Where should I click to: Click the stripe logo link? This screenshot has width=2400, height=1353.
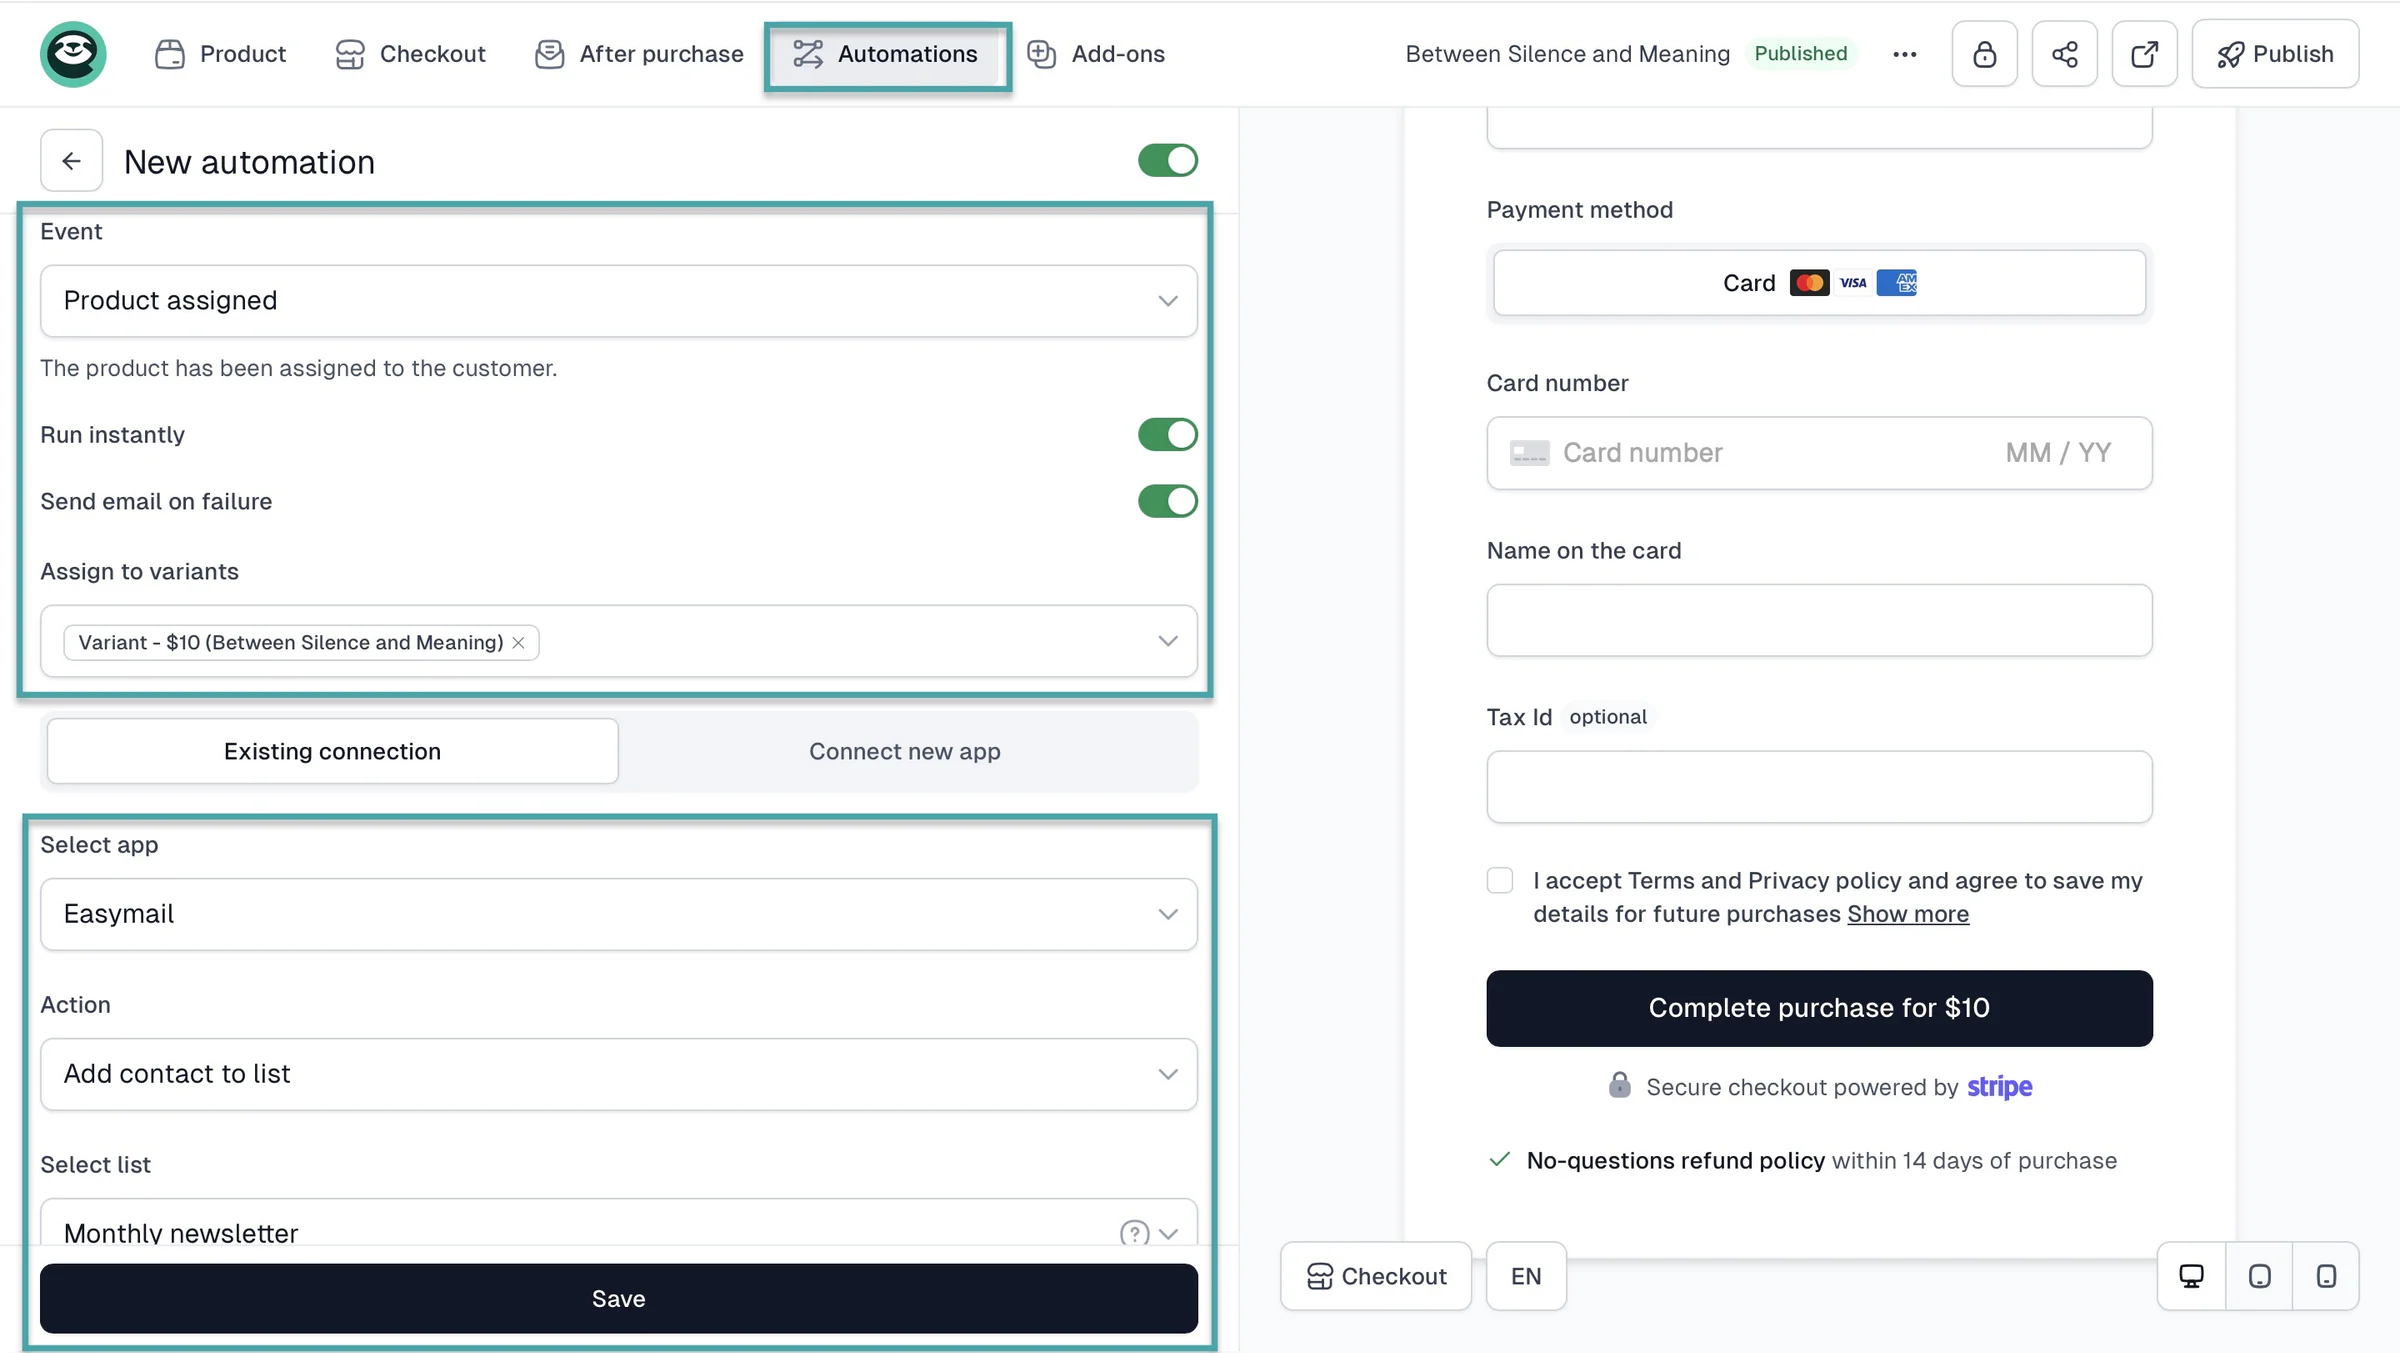[x=1999, y=1087]
